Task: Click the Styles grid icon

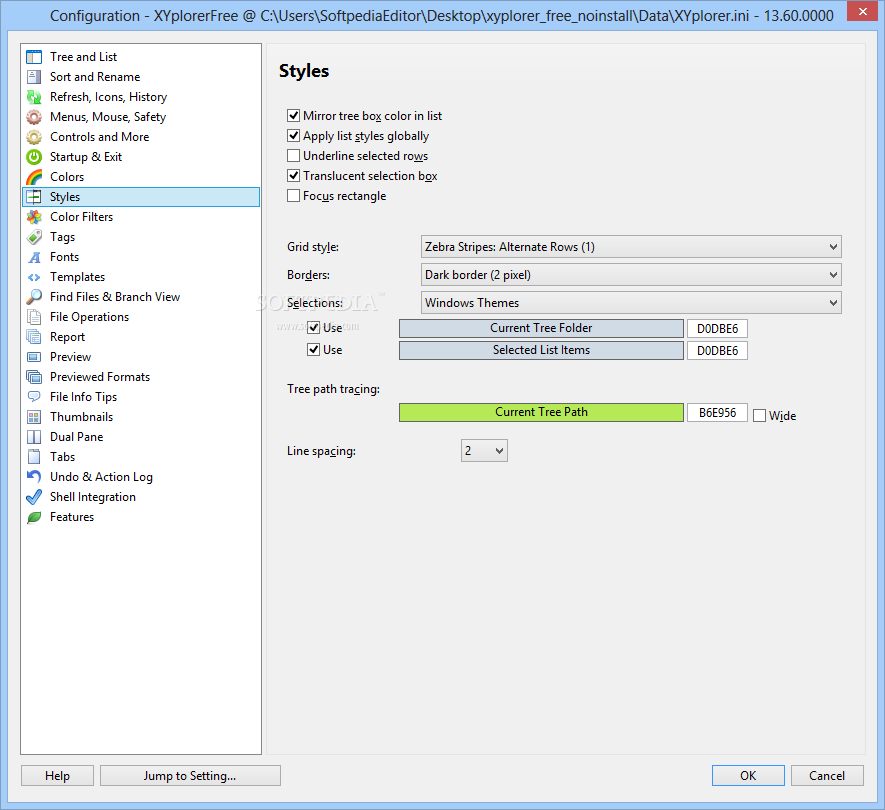Action: 34,197
